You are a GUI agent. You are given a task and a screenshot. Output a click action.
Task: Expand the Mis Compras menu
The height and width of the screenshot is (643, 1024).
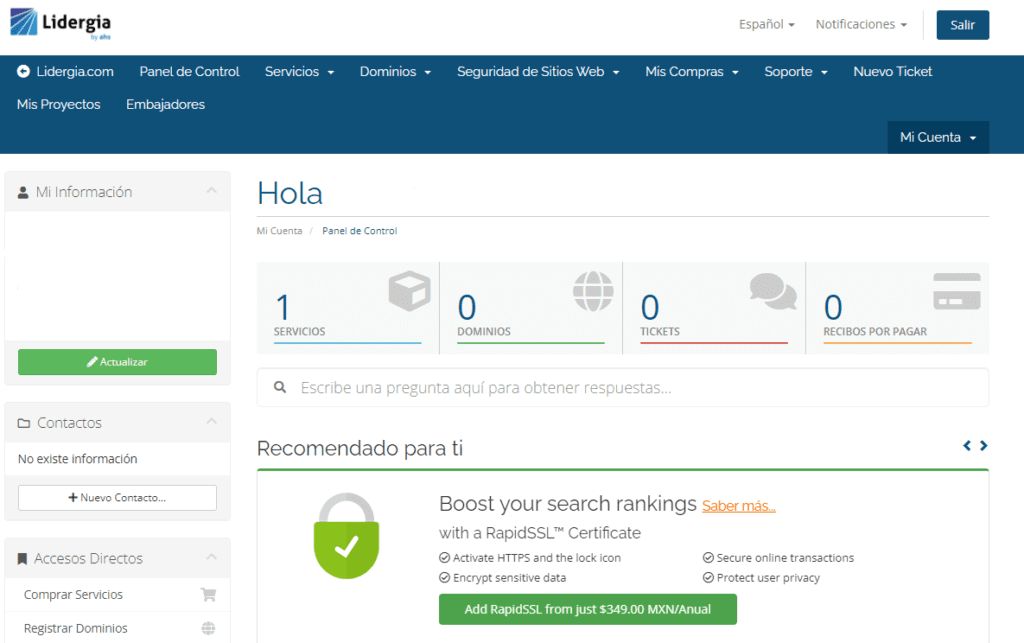click(692, 72)
